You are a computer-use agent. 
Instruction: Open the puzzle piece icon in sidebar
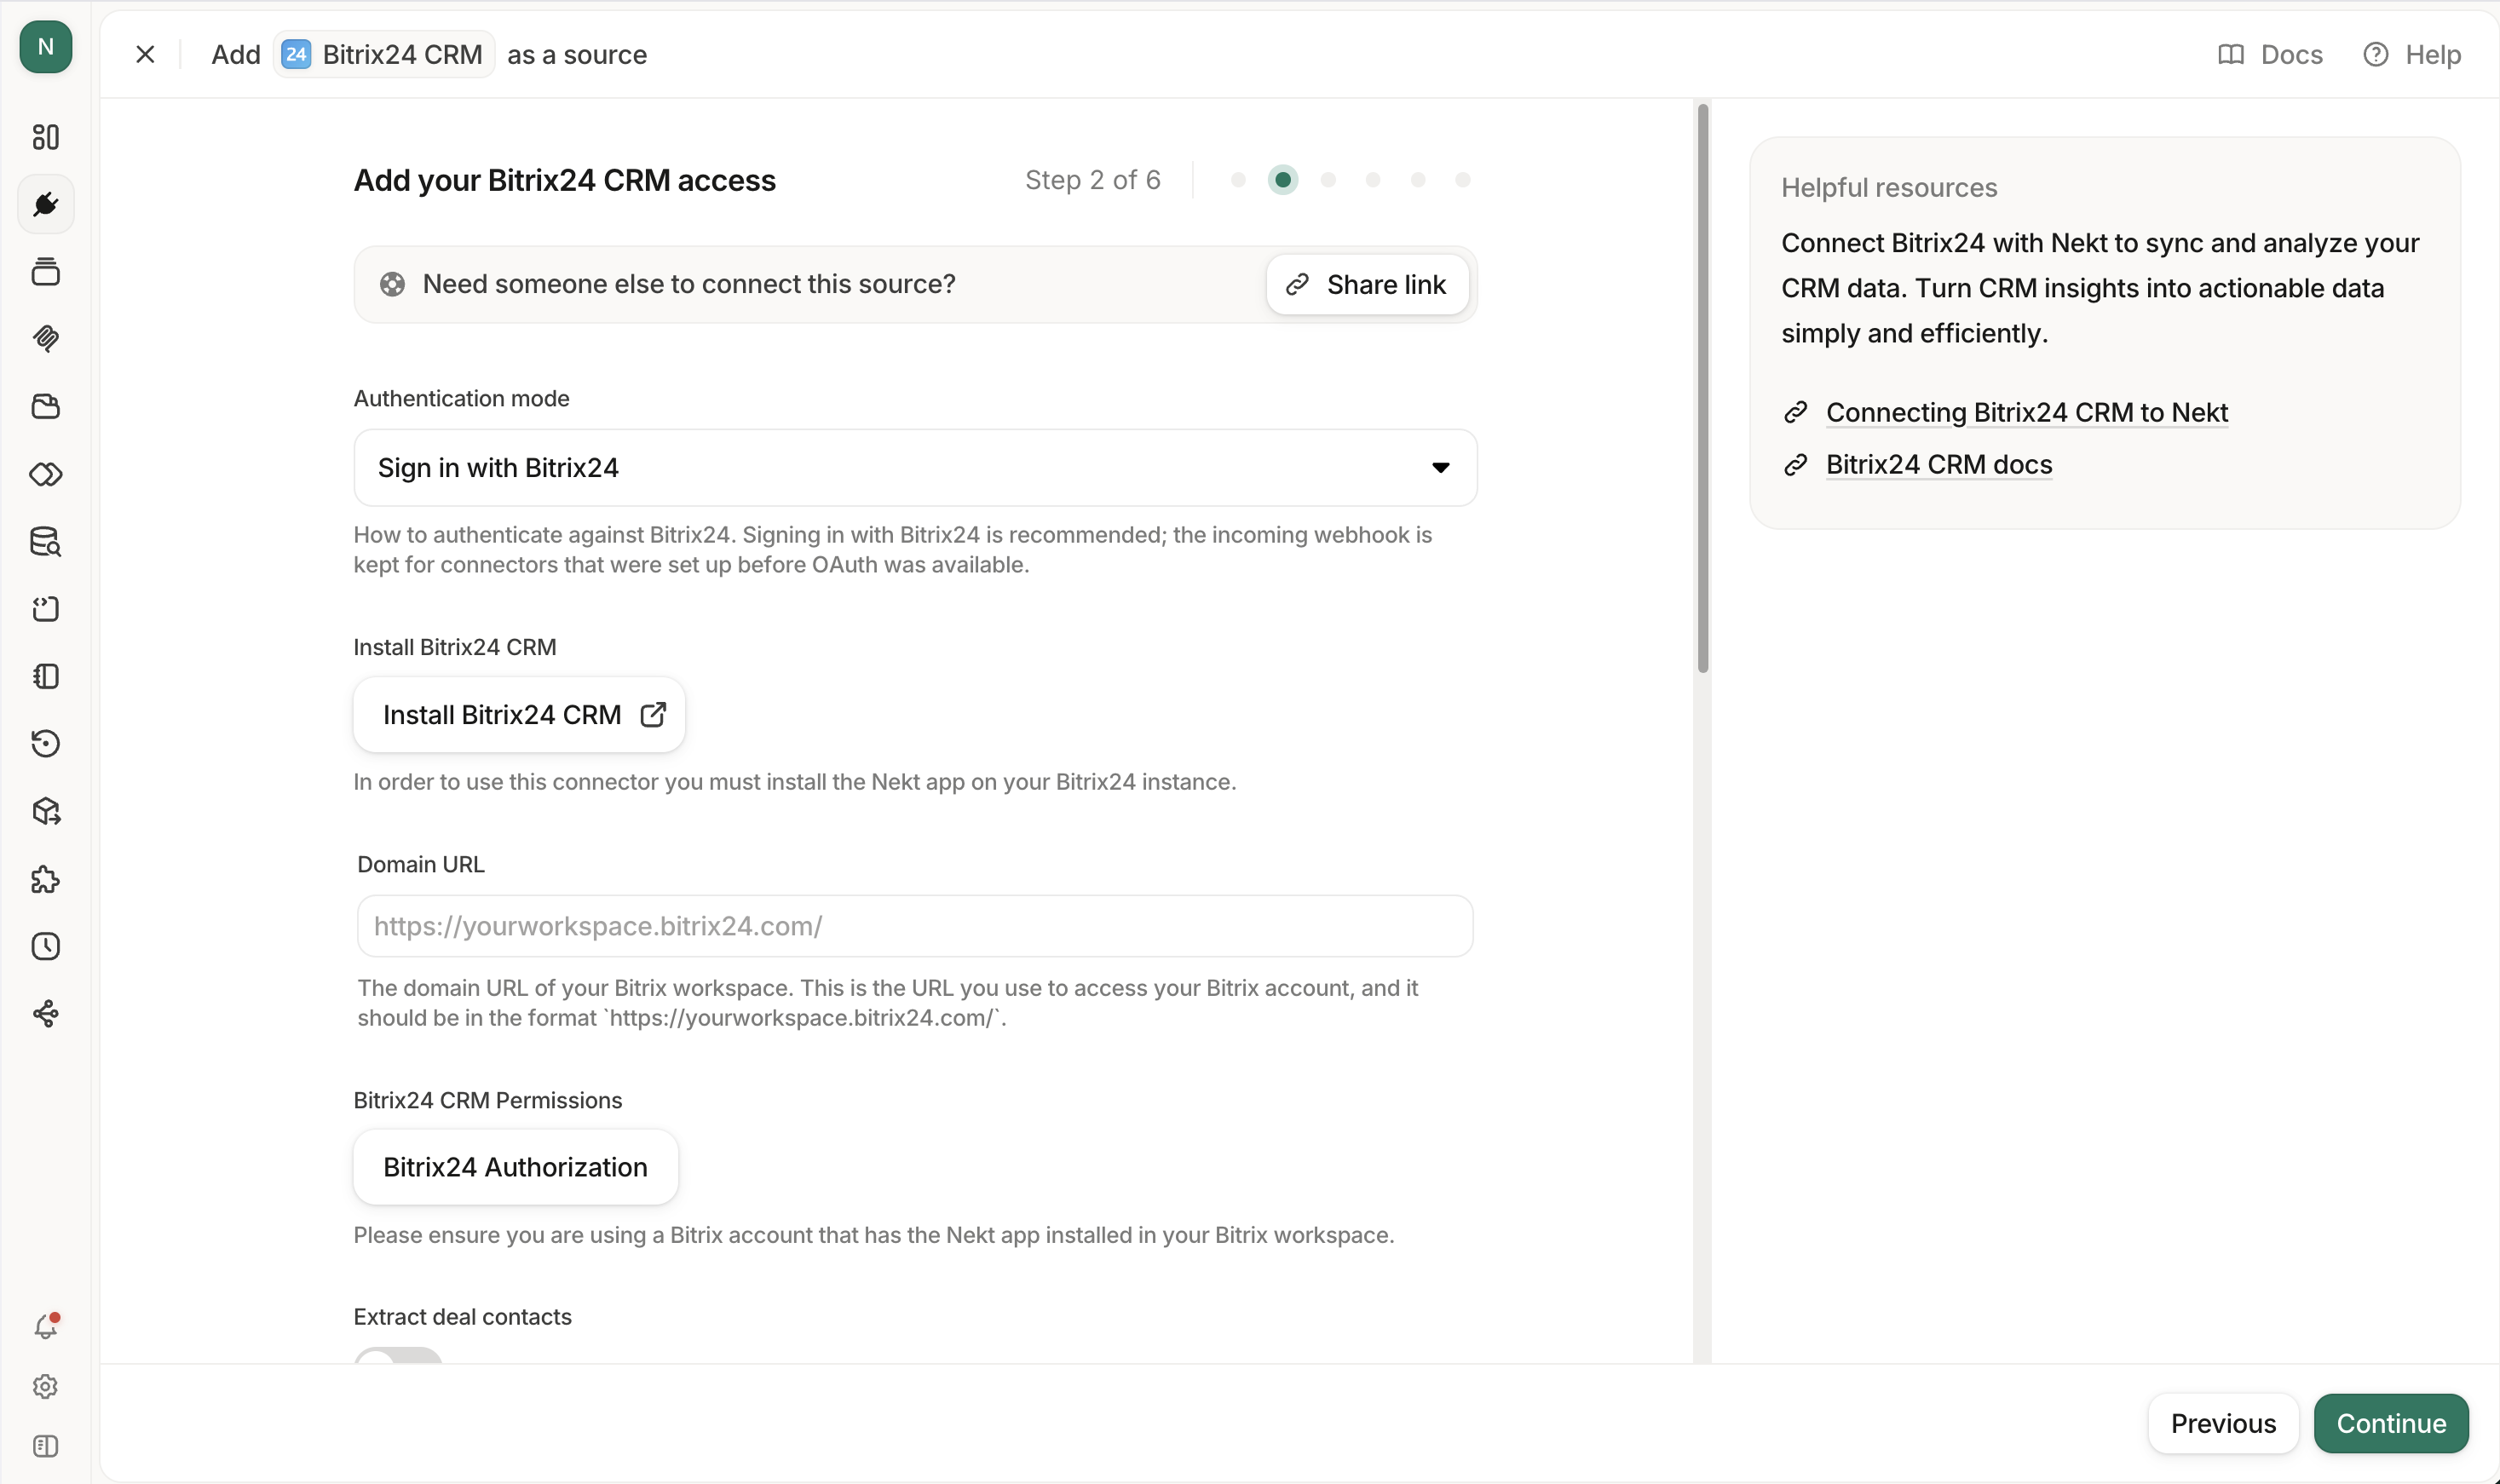coord(46,879)
